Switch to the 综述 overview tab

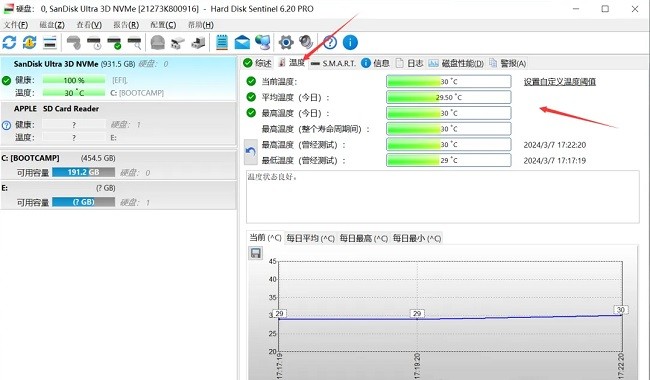pos(257,63)
